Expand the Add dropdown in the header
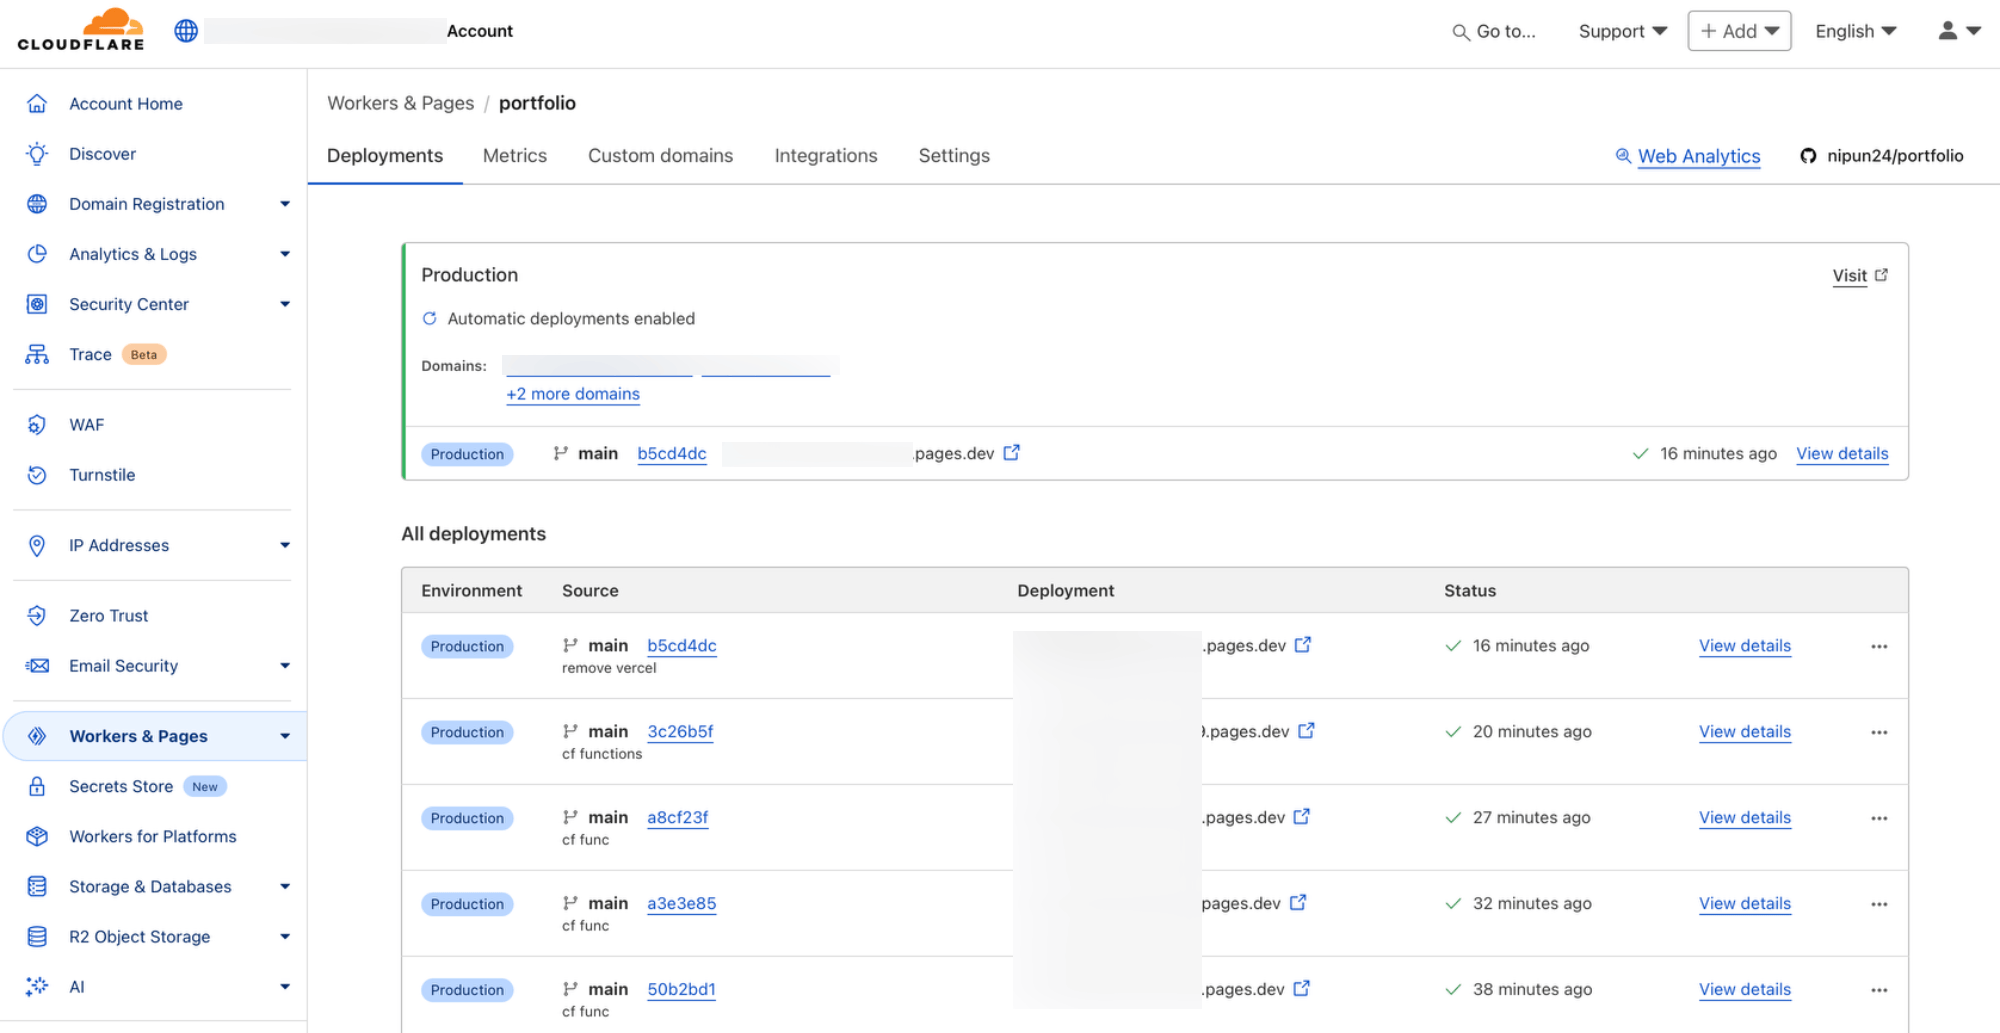This screenshot has height=1033, width=2000. coord(1739,31)
